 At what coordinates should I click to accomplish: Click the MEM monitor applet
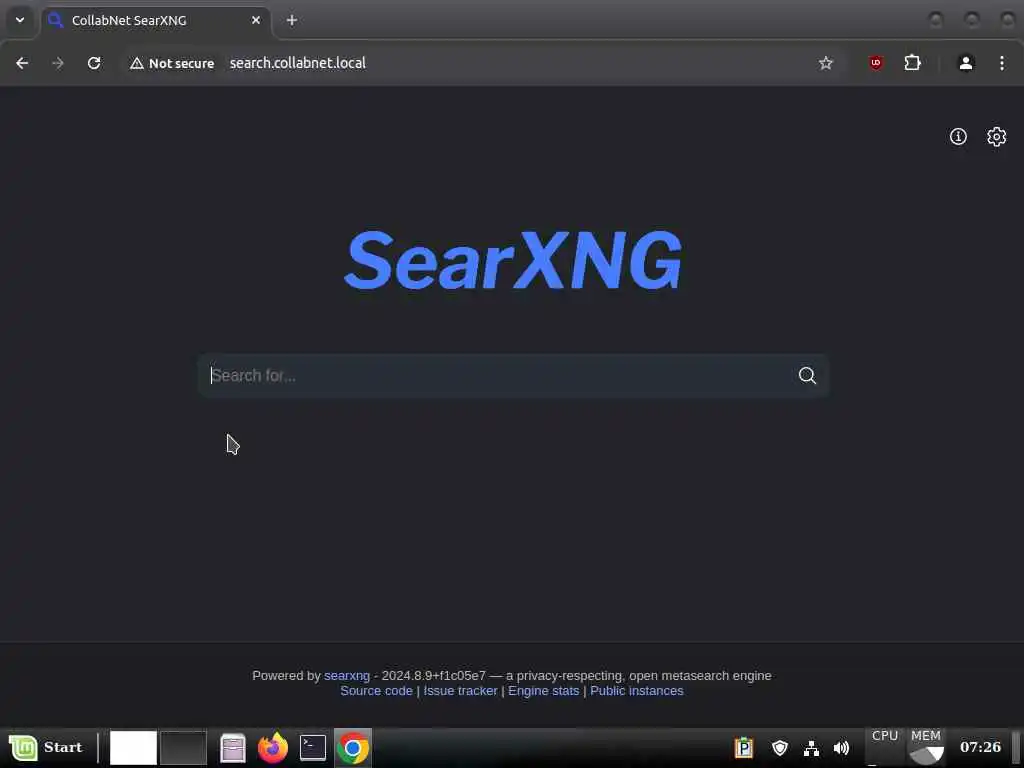[x=926, y=747]
